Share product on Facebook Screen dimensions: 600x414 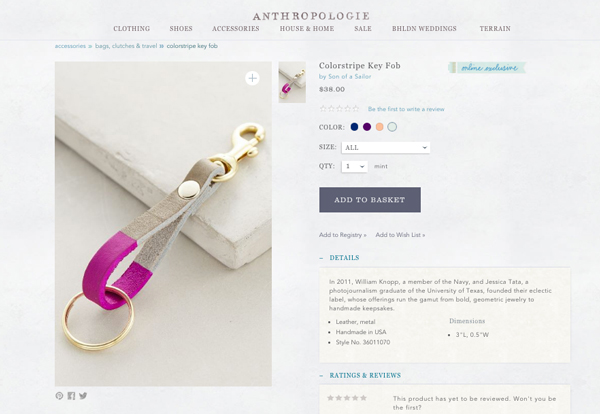click(x=71, y=396)
